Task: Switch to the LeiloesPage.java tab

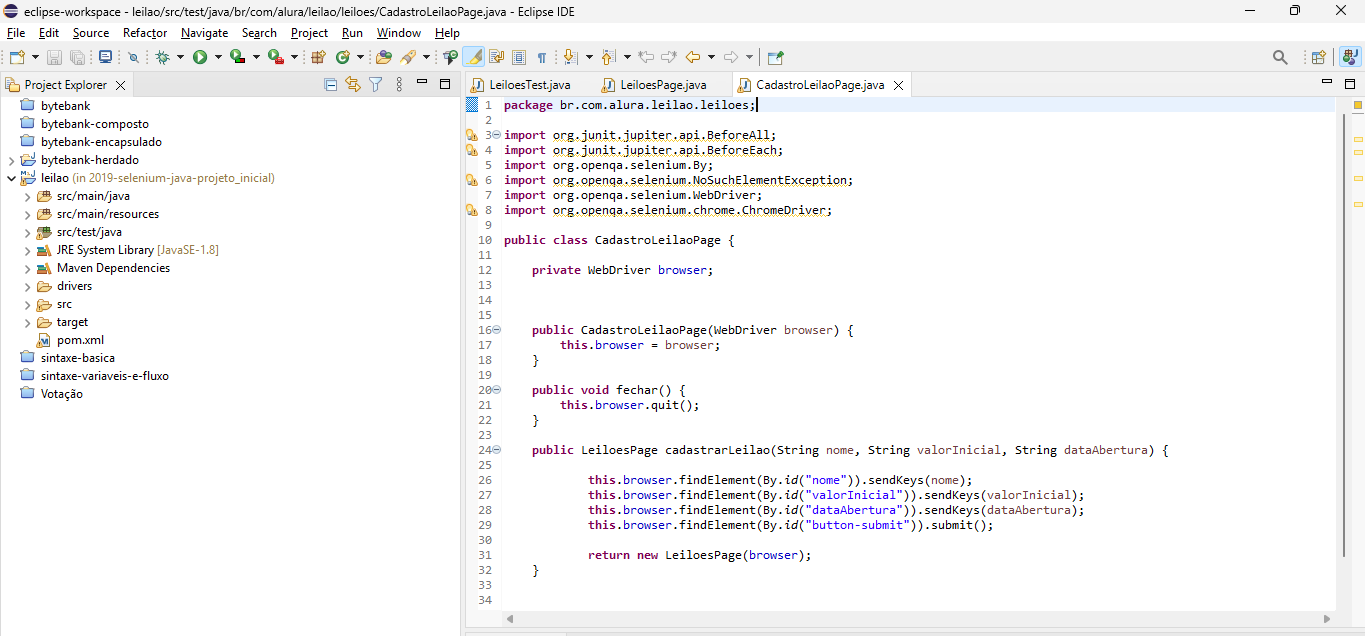Action: [x=663, y=85]
